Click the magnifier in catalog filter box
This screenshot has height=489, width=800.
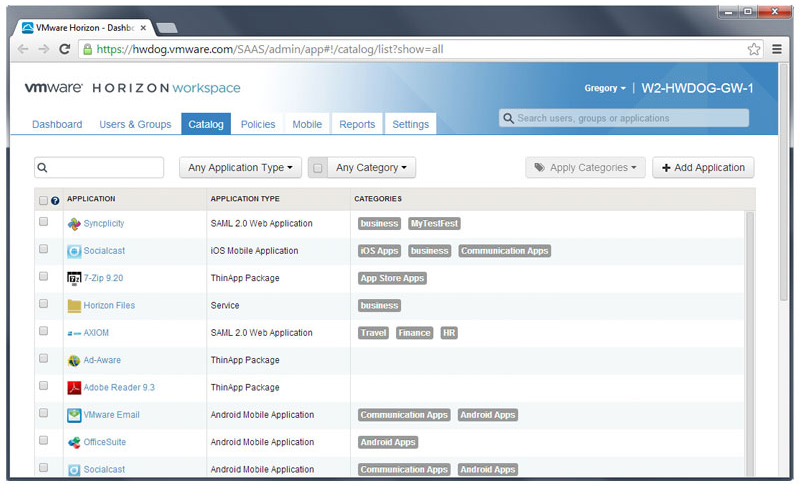tap(42, 167)
